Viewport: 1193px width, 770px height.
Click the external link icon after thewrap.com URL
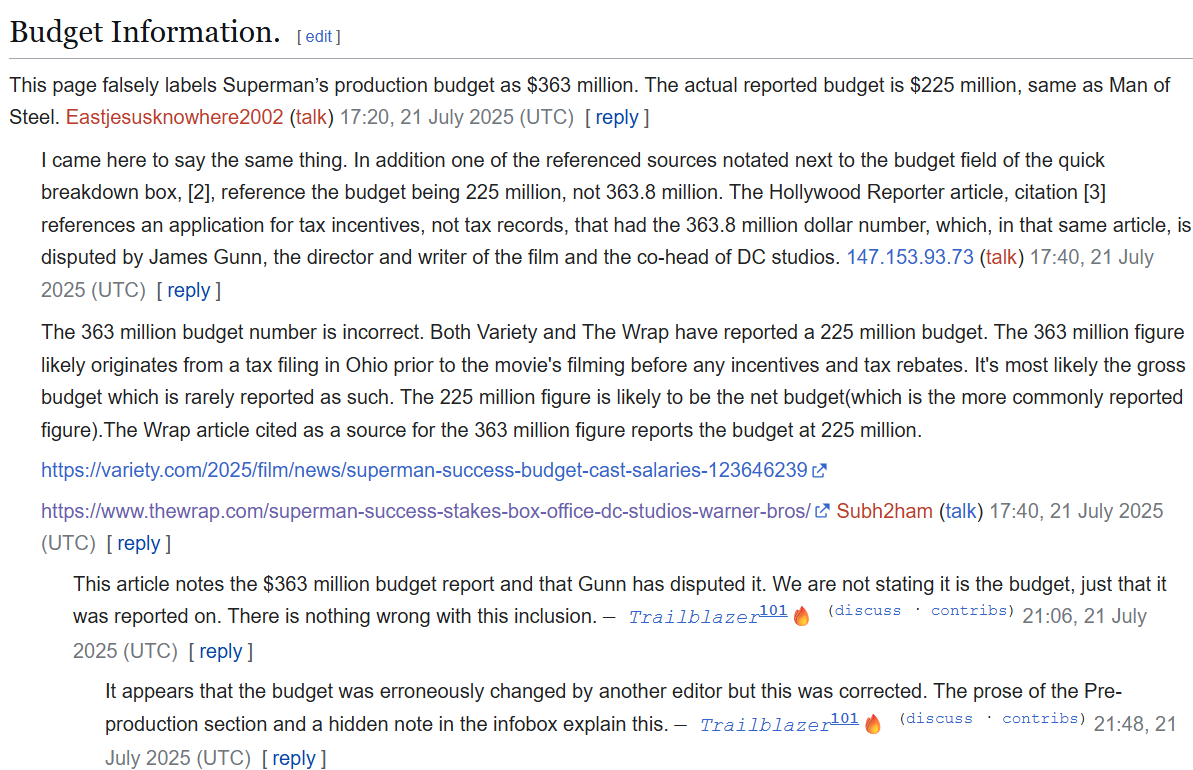pos(822,511)
